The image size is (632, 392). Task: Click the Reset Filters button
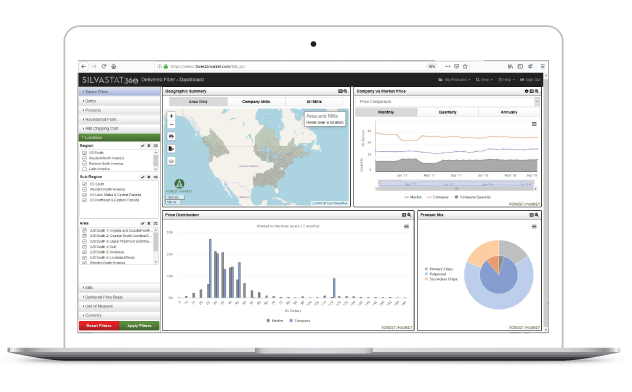99,326
